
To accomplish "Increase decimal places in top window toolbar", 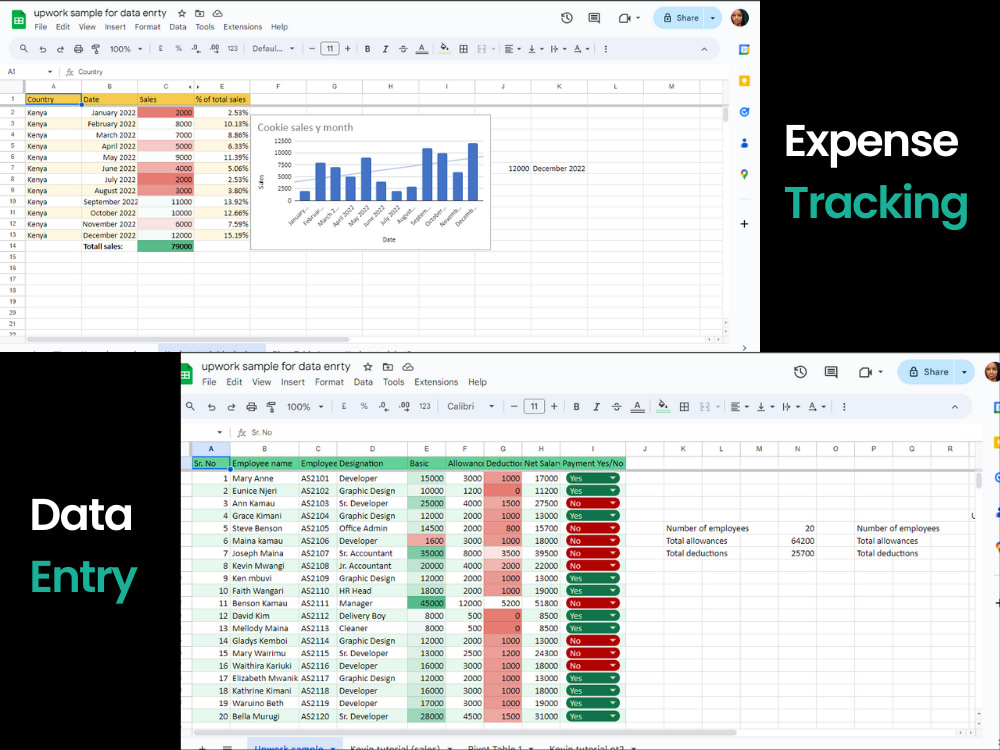I will coord(214,48).
